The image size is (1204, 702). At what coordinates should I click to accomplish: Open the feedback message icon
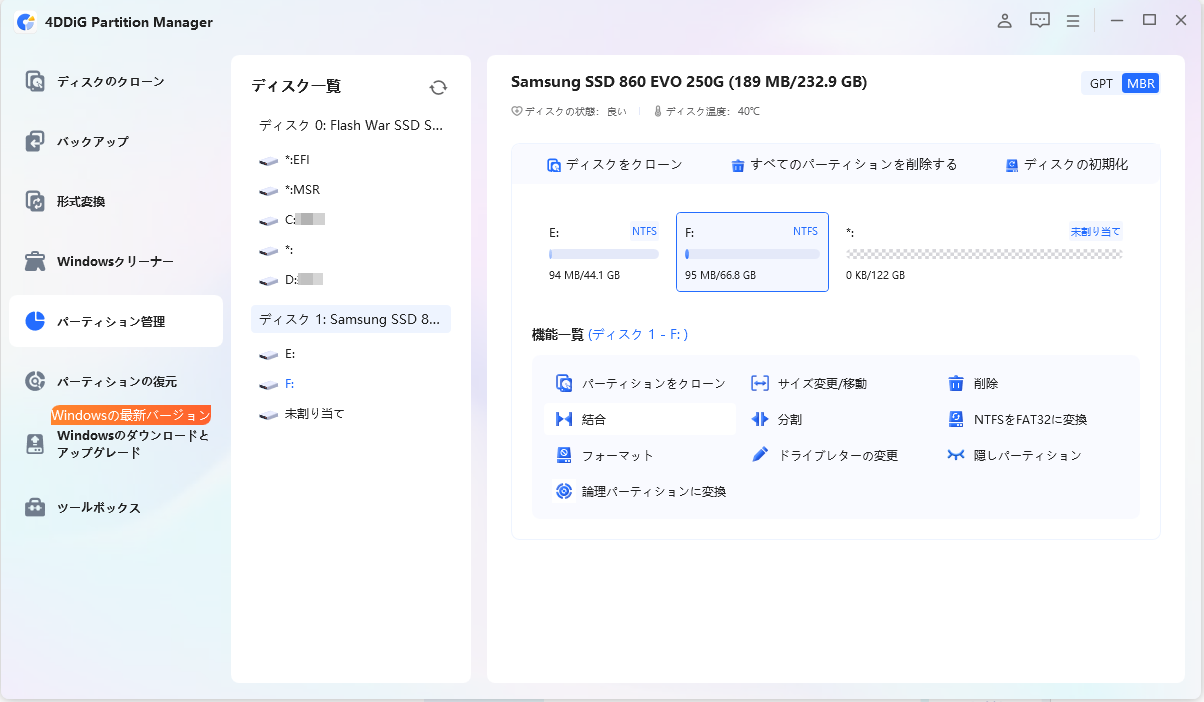(1040, 21)
